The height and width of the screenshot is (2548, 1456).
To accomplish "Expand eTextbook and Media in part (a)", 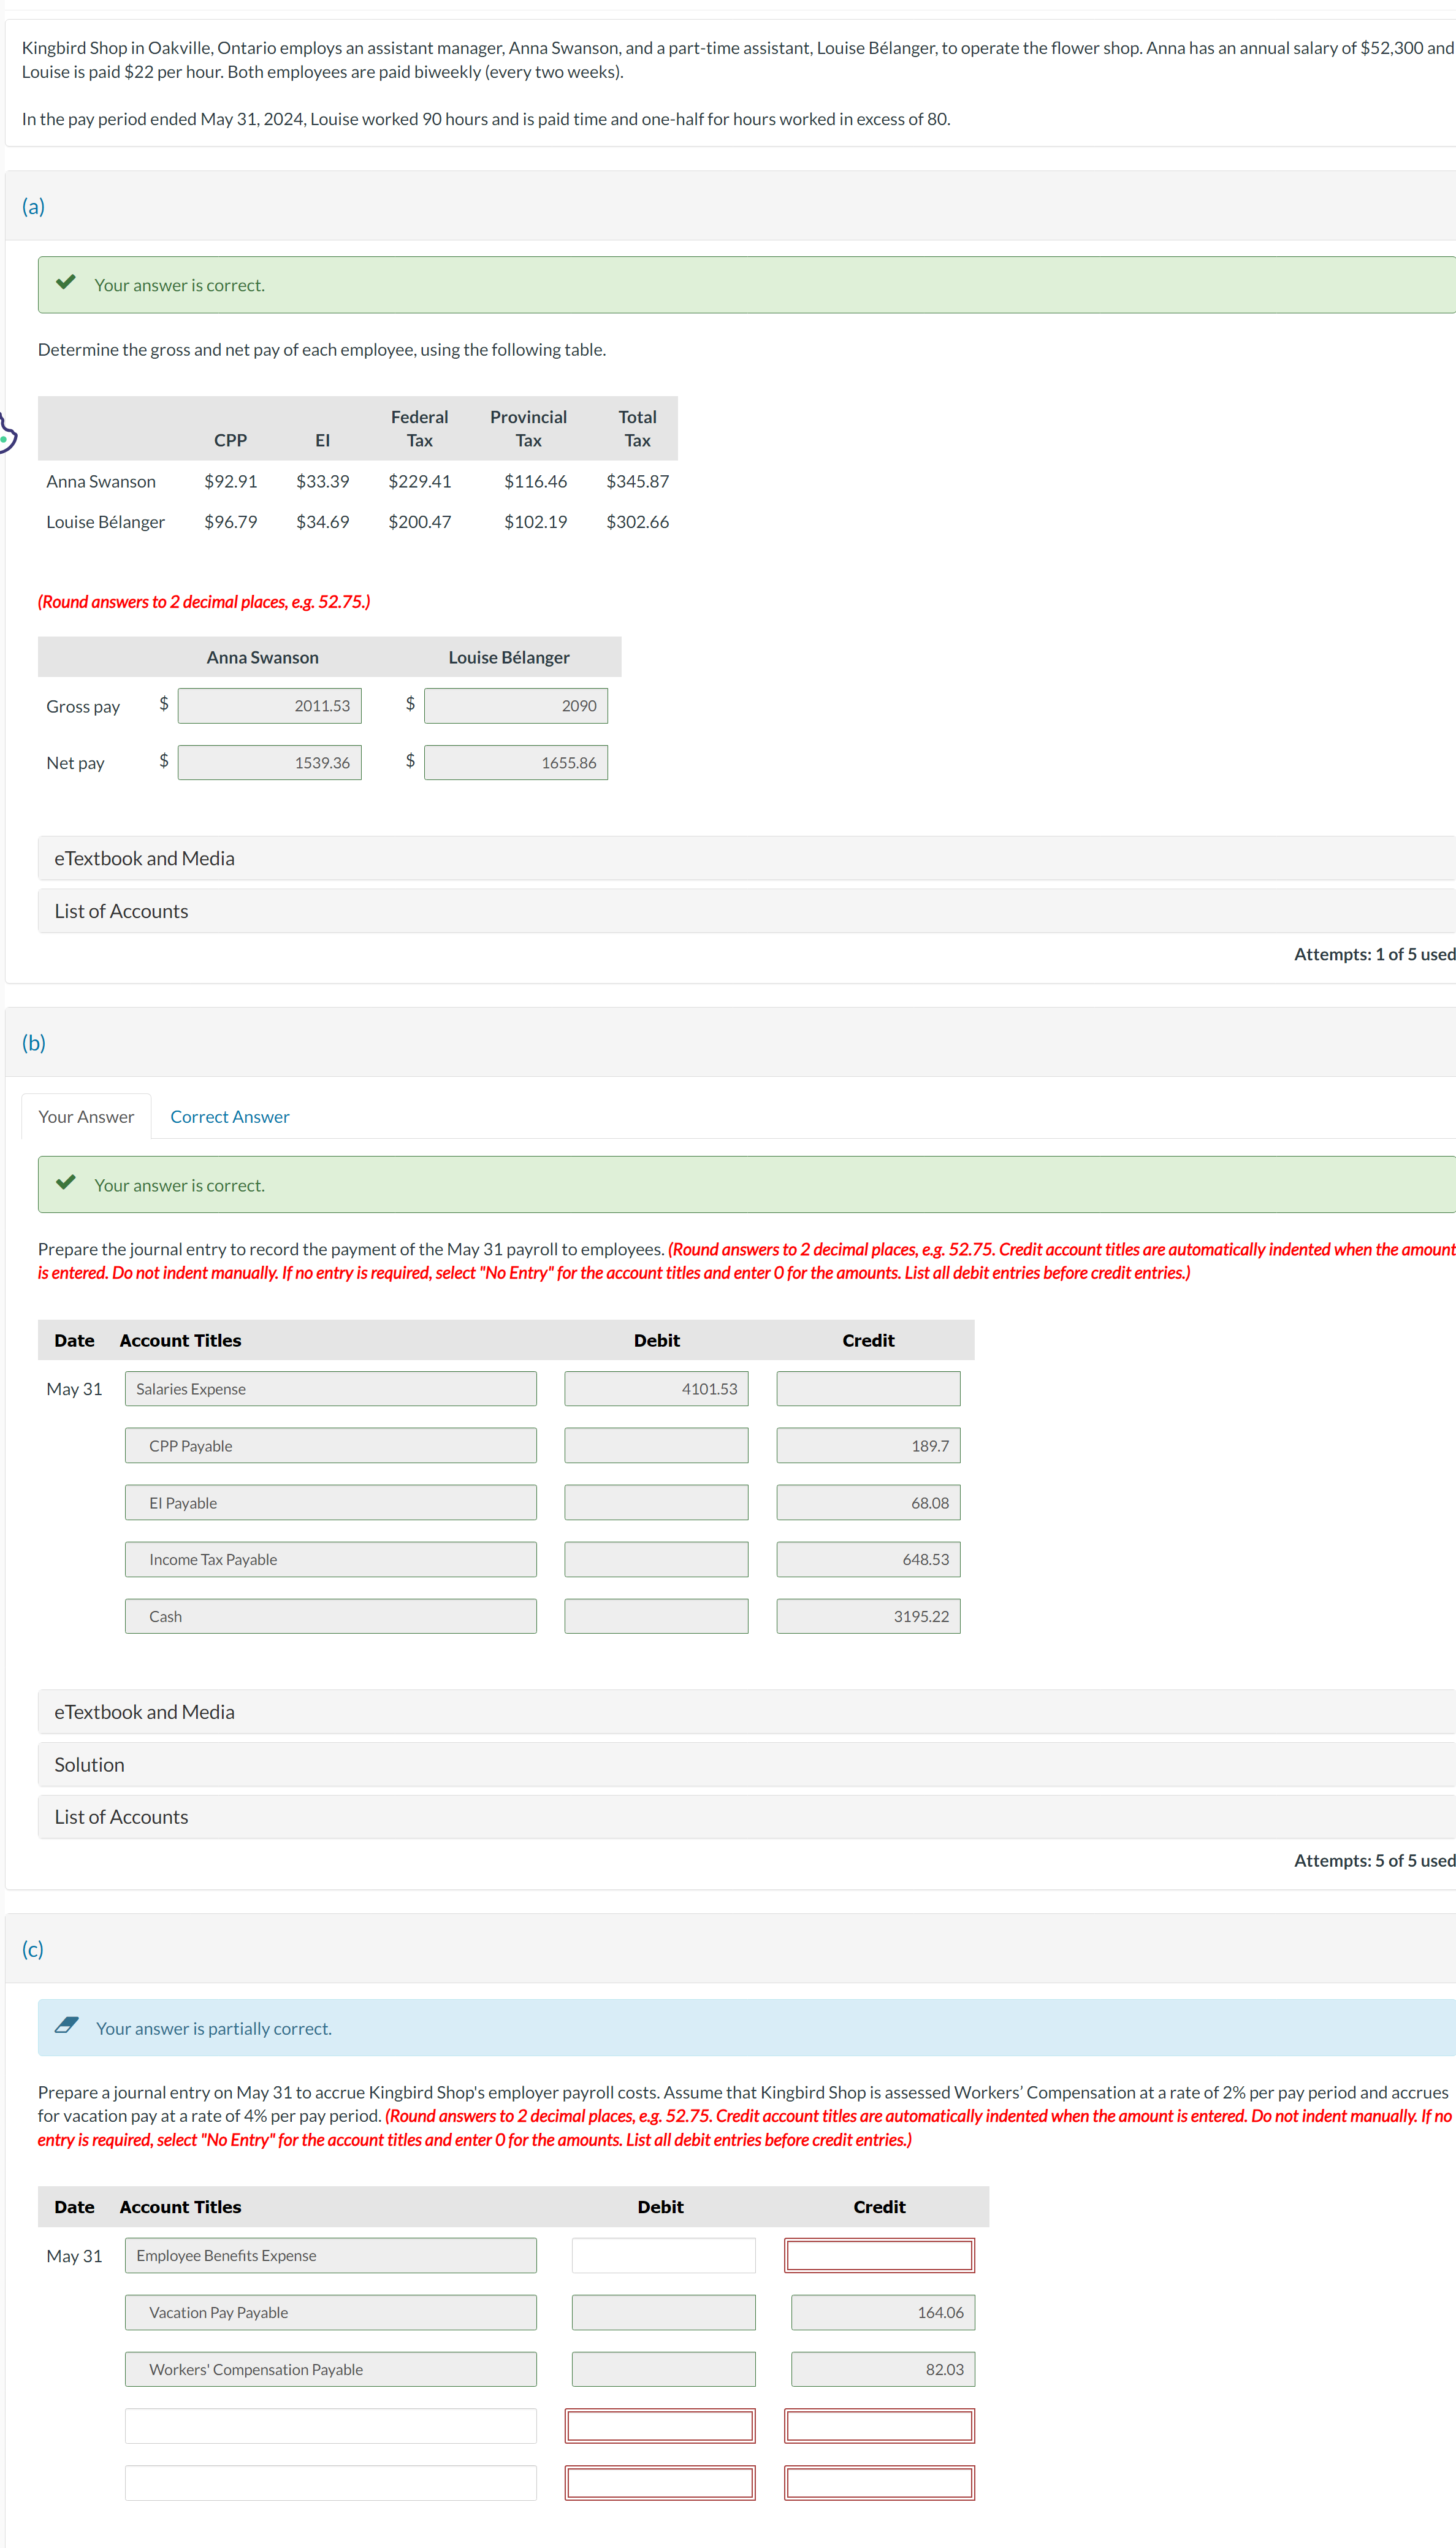I will click(x=144, y=858).
